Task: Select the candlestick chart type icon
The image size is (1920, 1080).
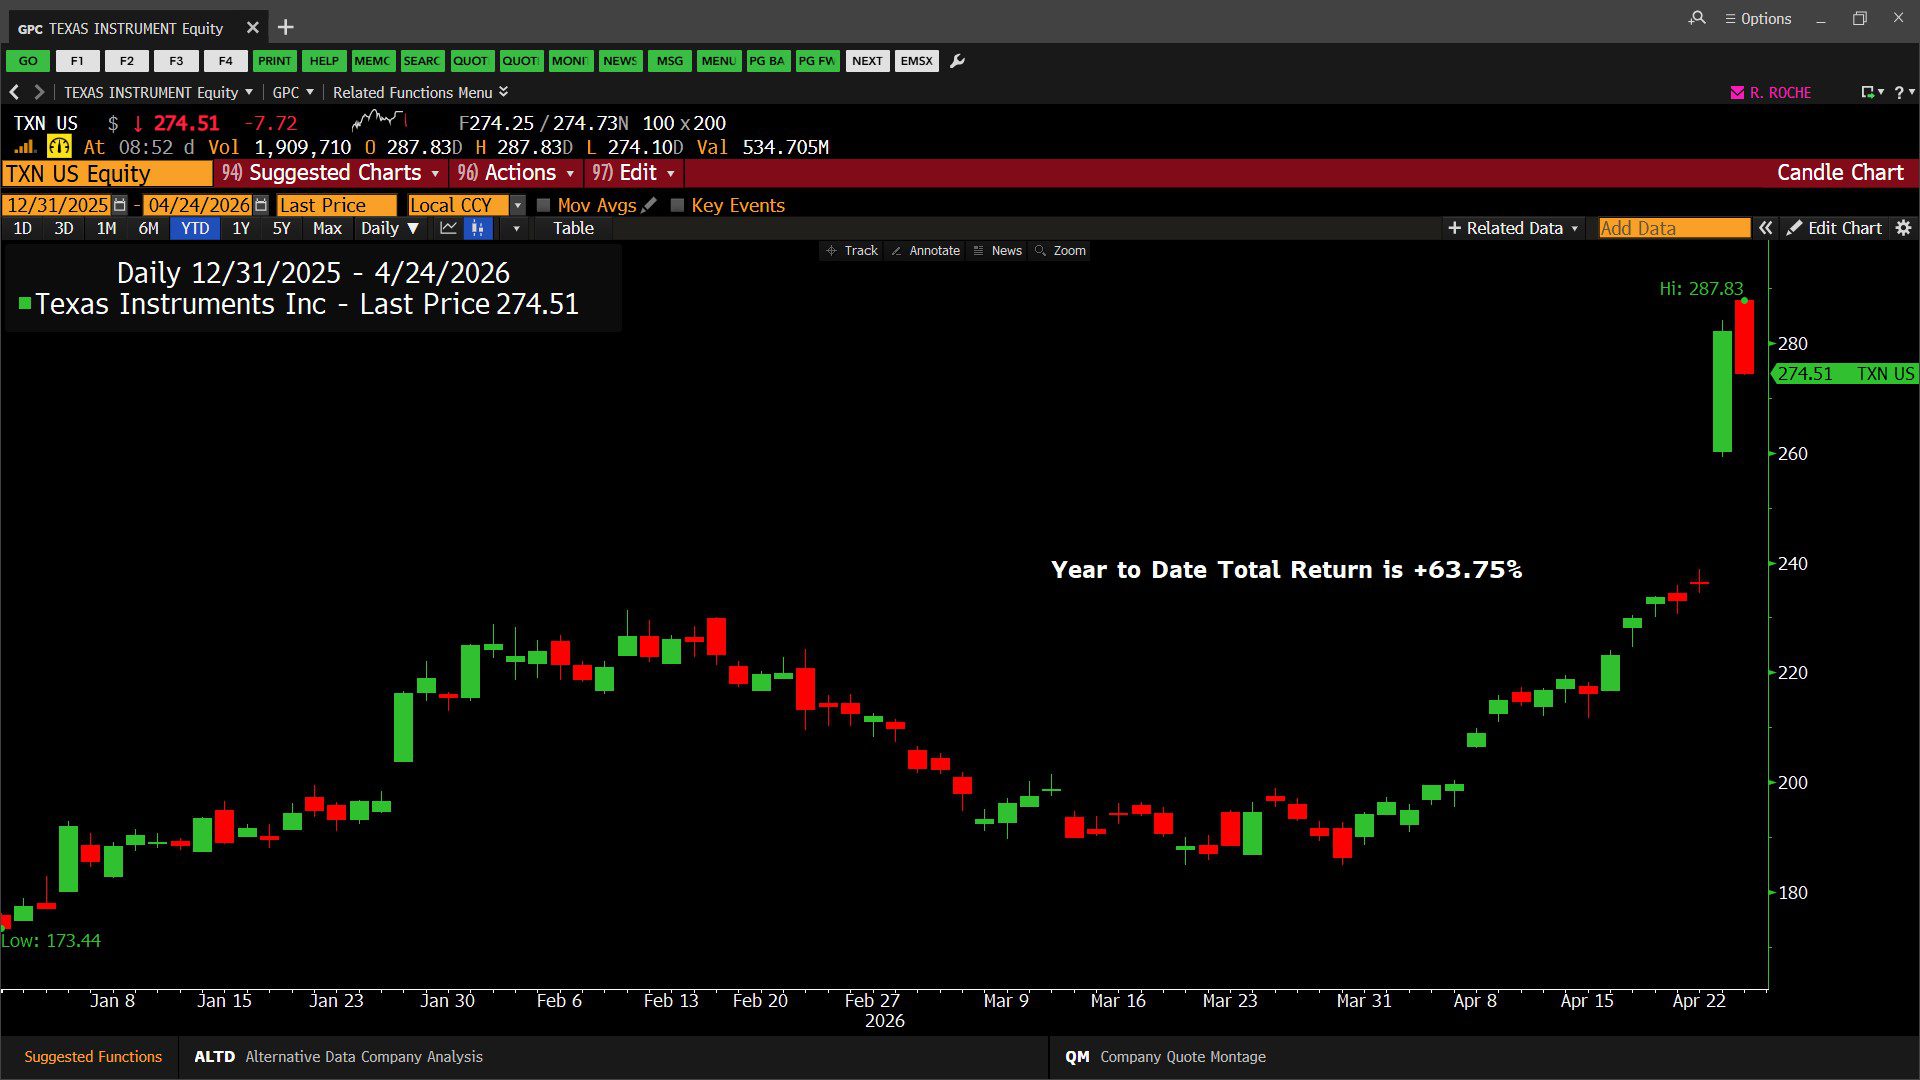Action: coord(478,228)
